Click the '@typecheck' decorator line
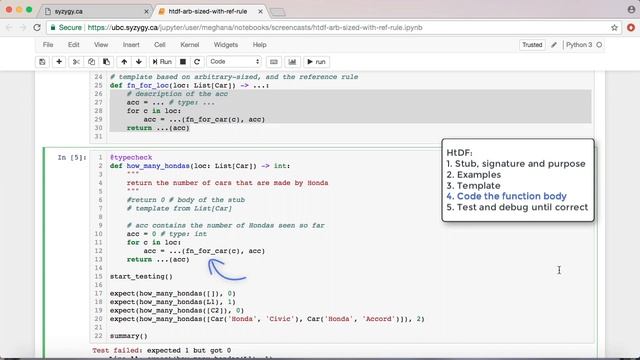This screenshot has height=360, width=640. (131, 158)
